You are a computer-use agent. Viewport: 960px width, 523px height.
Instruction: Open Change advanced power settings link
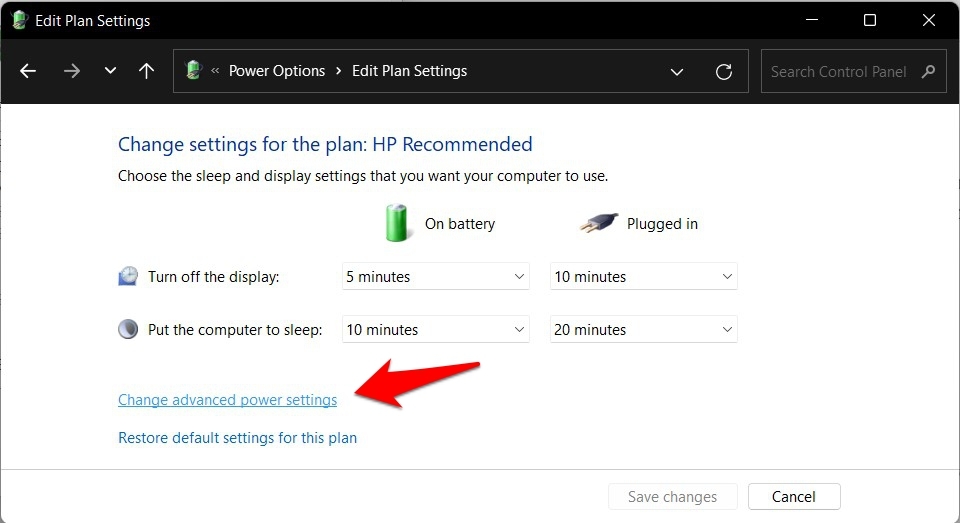pos(227,400)
